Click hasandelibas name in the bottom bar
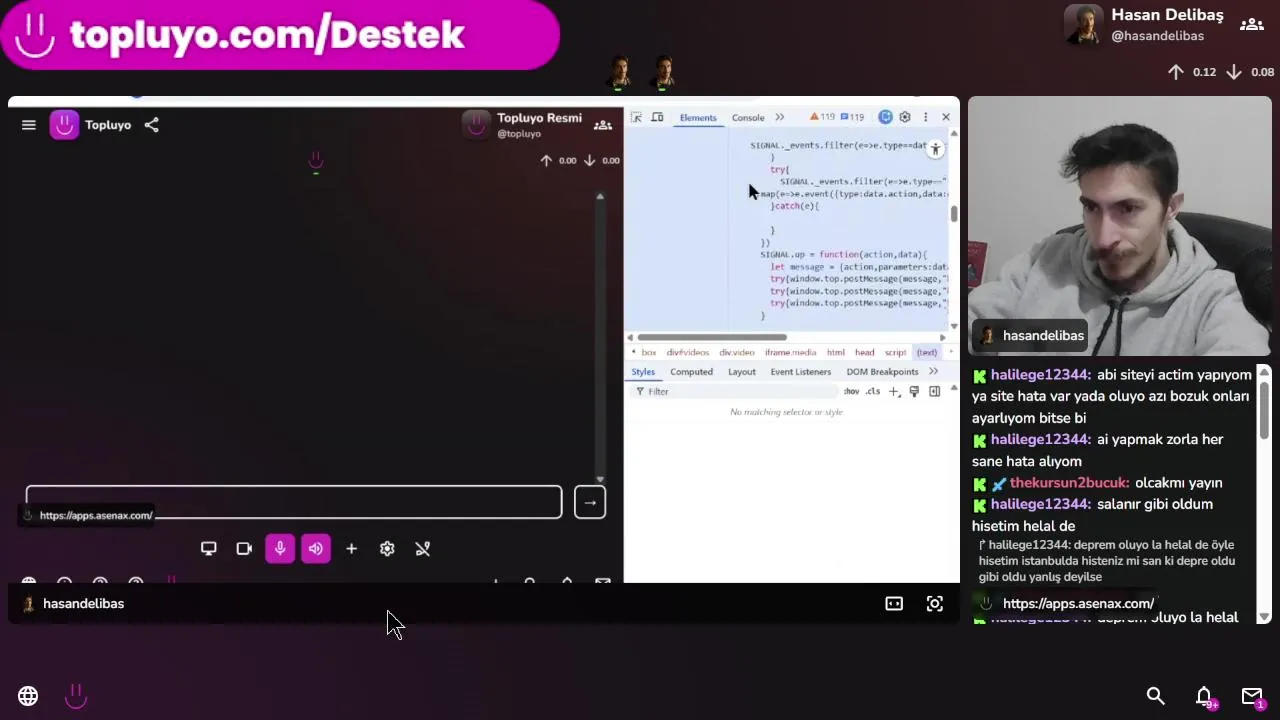The image size is (1280, 720). 84,603
